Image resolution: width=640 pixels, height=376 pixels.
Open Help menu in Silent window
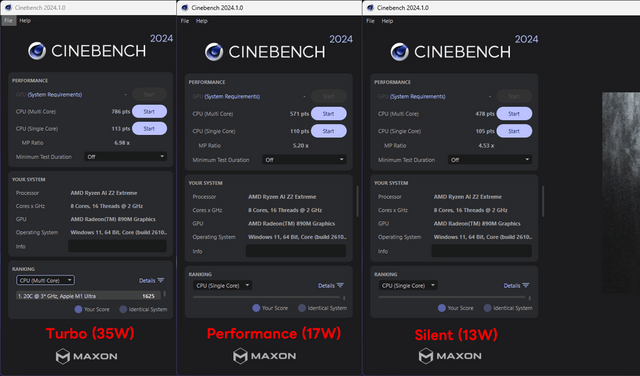click(x=387, y=21)
